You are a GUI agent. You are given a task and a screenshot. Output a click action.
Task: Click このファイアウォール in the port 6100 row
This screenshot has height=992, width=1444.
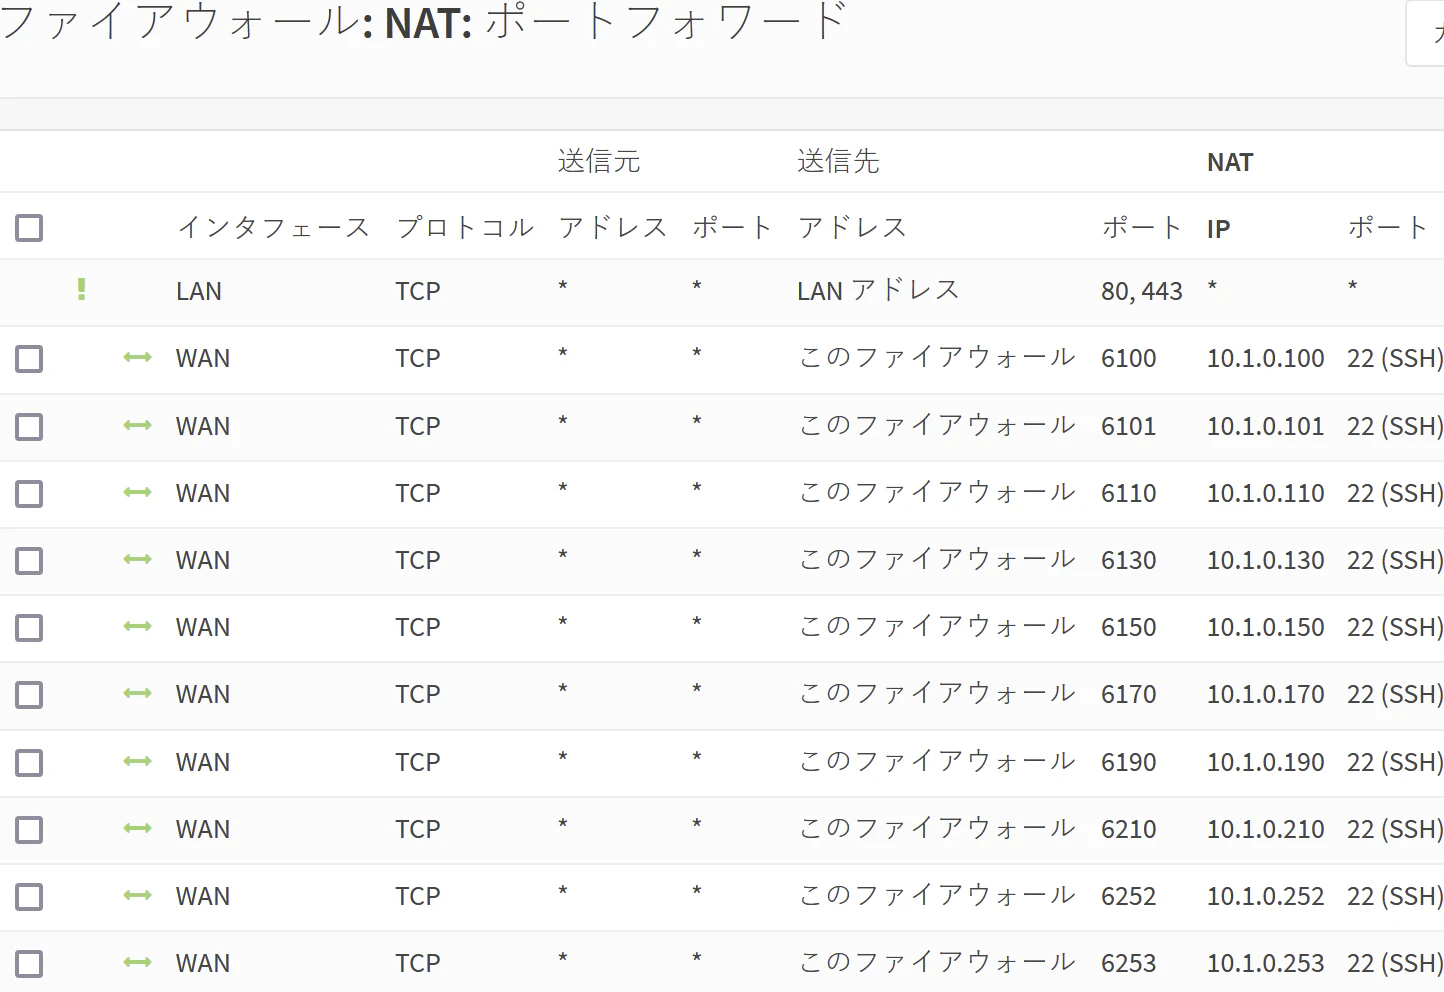pos(937,357)
